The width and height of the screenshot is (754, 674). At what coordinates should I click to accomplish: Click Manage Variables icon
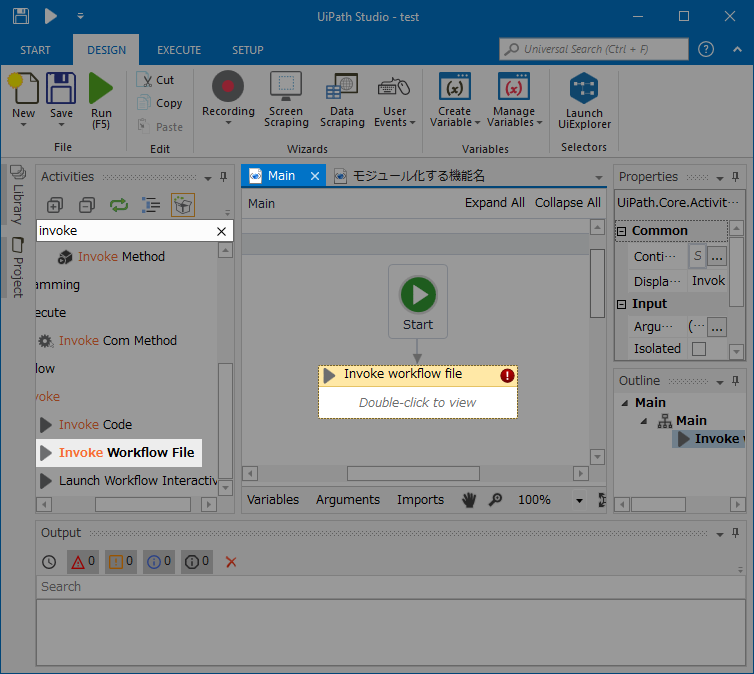point(514,87)
